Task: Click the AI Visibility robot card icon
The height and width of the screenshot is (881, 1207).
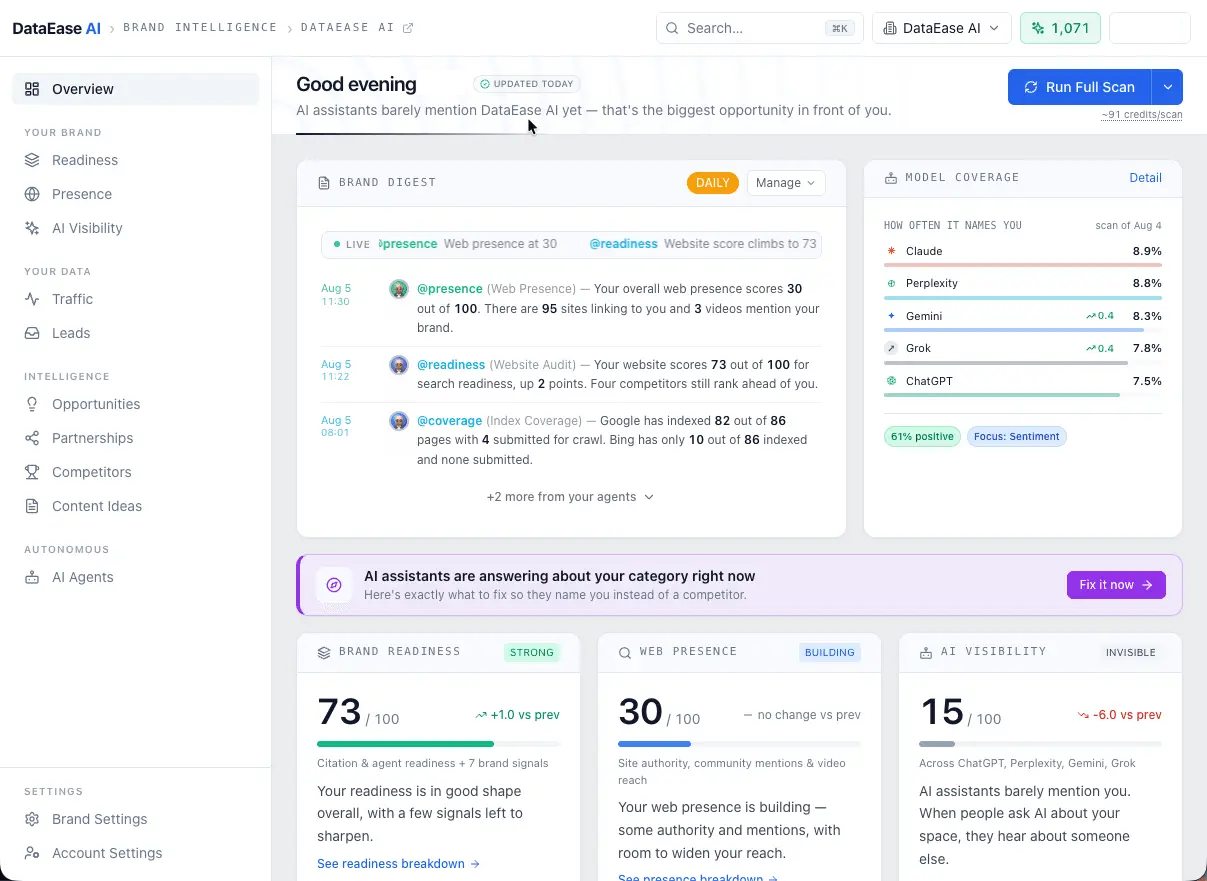Action: click(926, 652)
